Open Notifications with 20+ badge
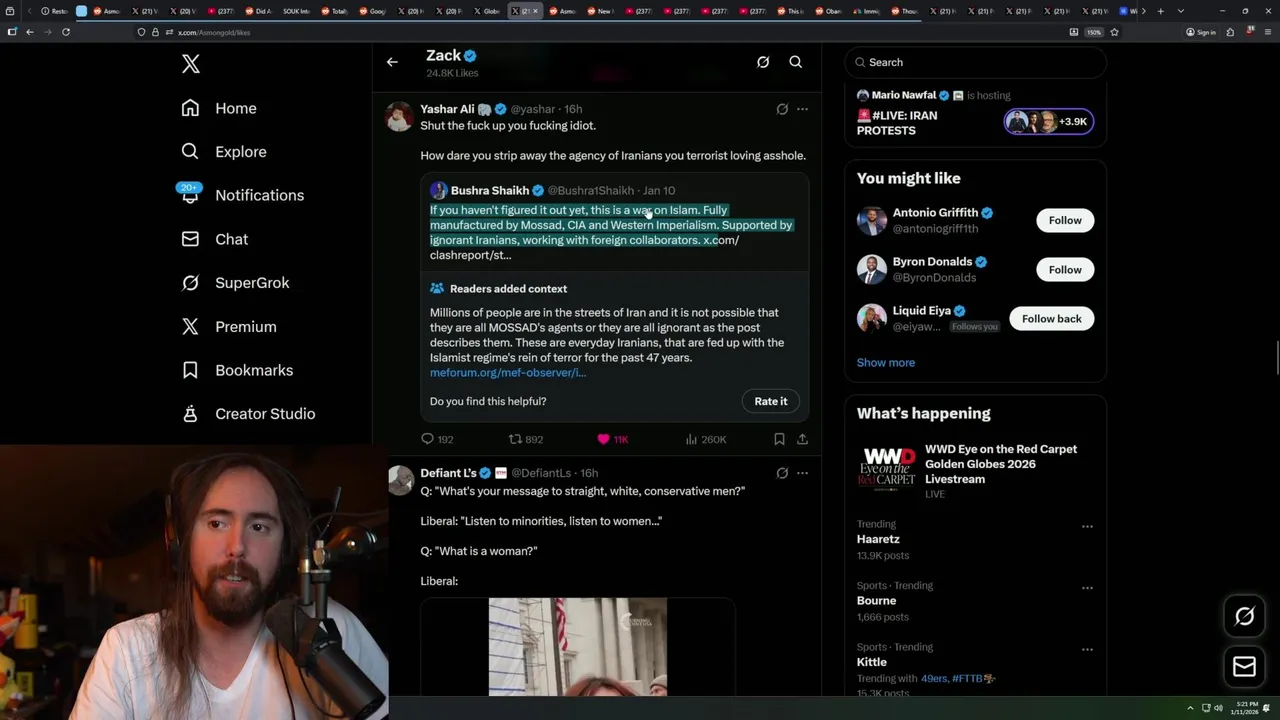 pos(242,195)
